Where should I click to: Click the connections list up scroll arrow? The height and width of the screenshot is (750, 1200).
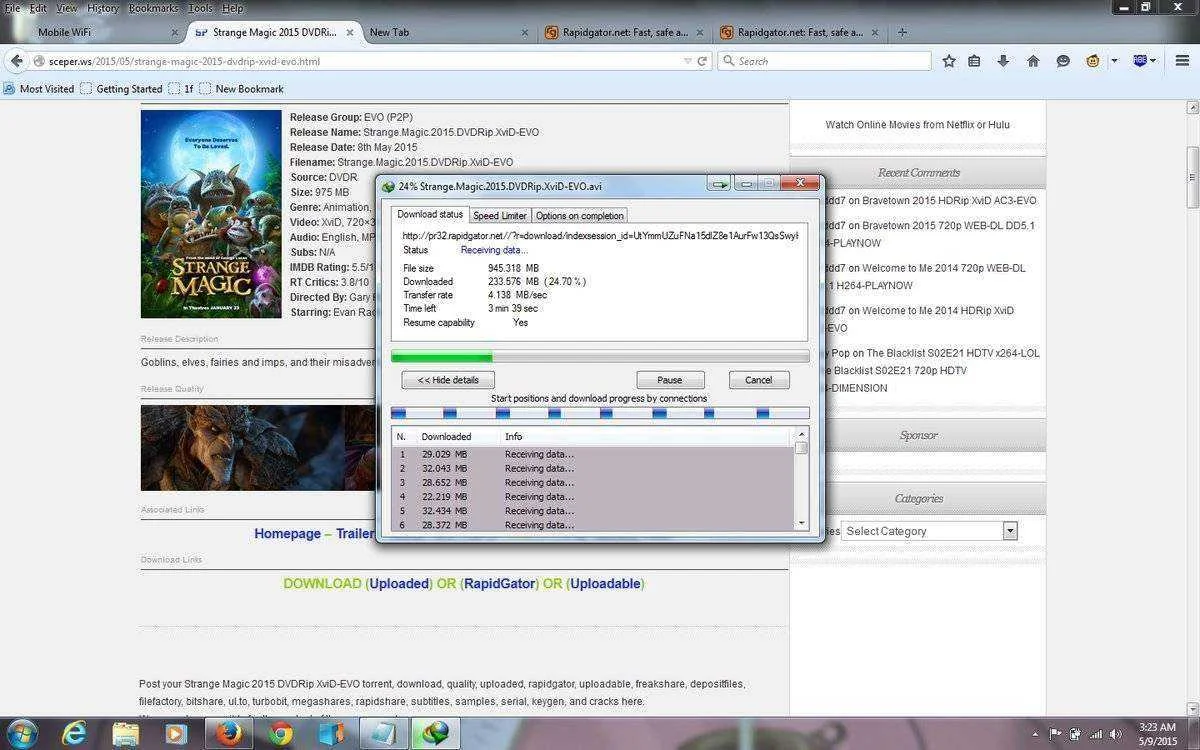[x=801, y=435]
